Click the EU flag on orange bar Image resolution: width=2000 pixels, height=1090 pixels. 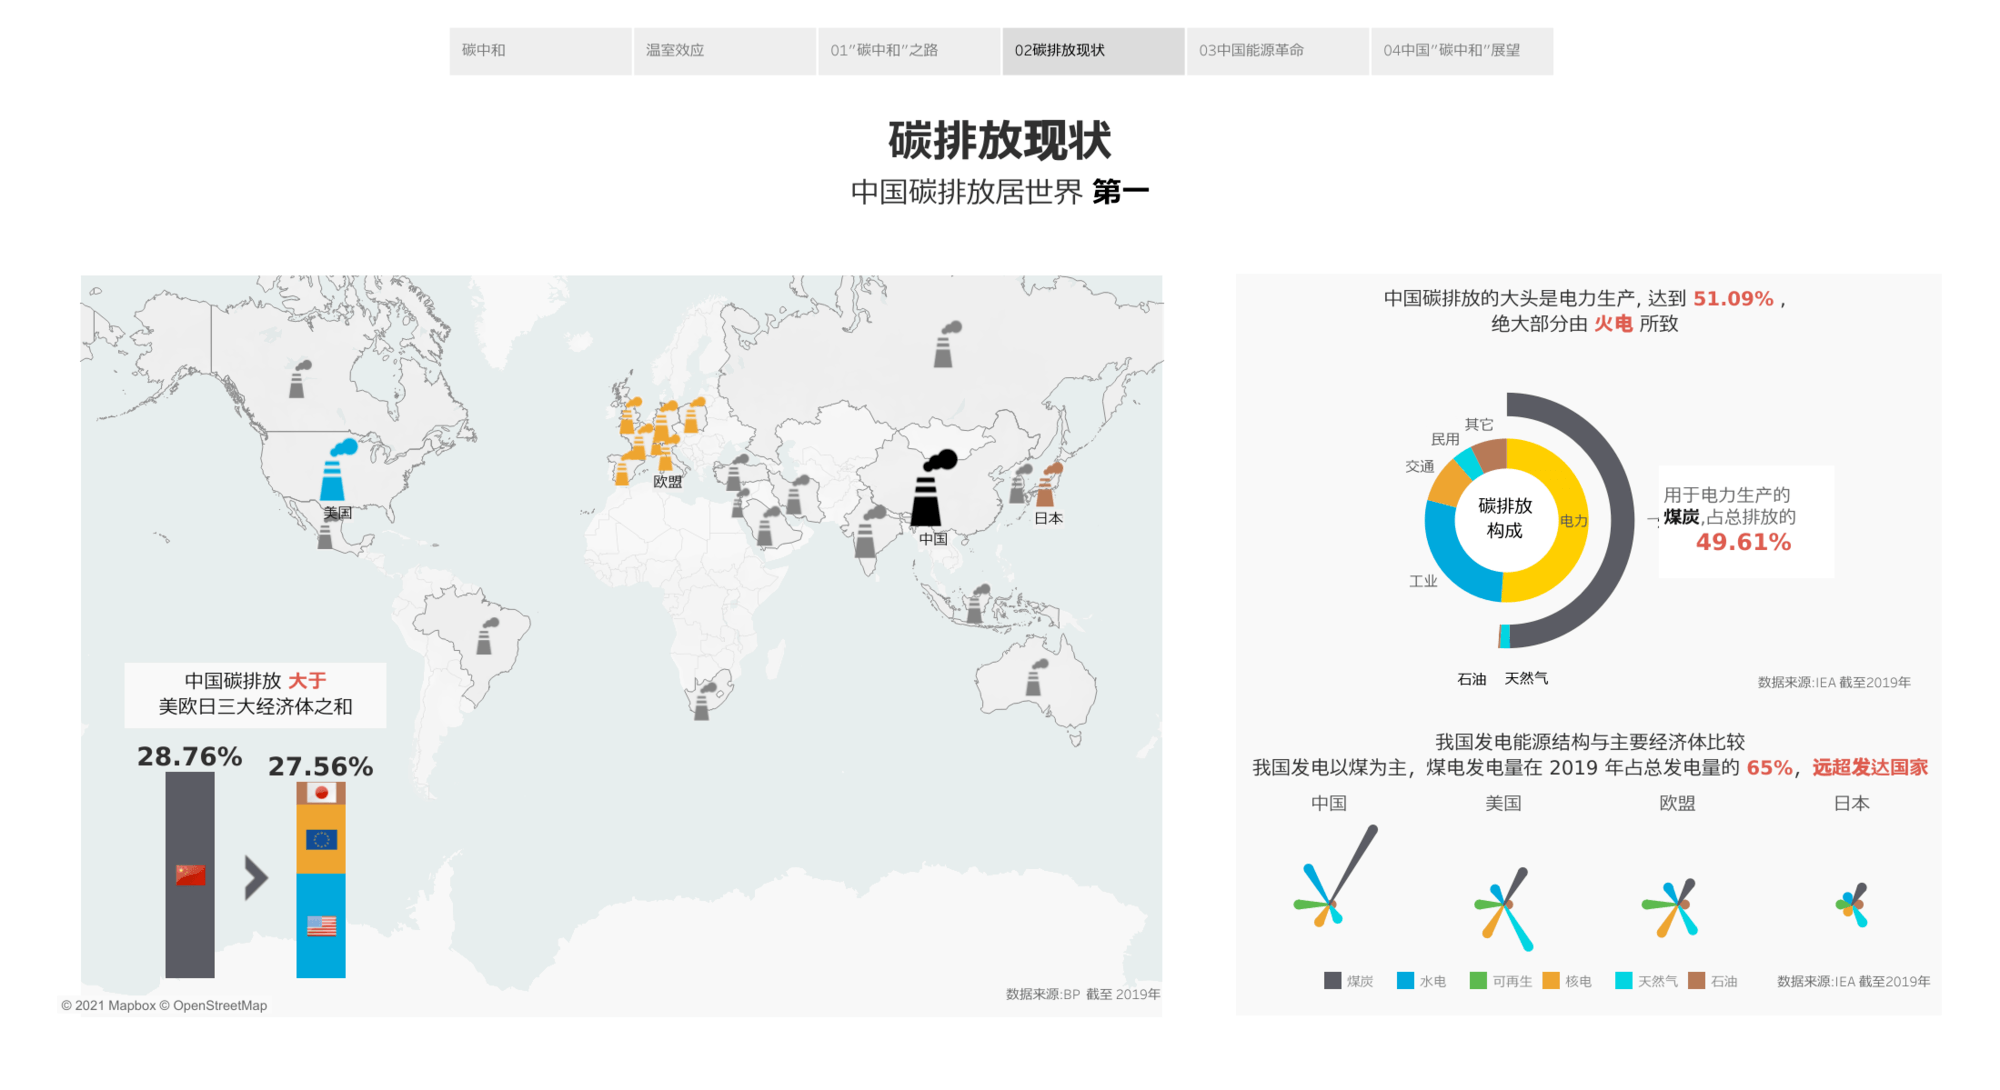321,839
